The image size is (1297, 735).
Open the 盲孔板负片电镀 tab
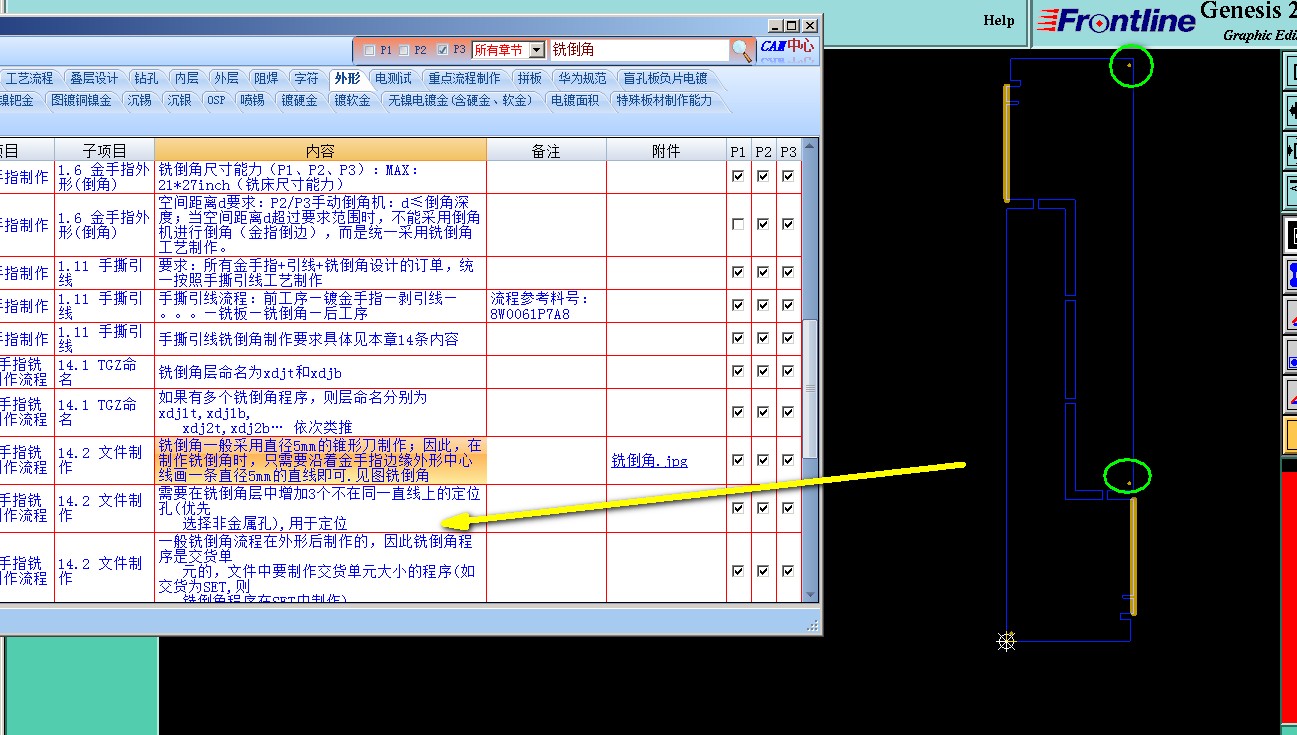tap(665, 78)
